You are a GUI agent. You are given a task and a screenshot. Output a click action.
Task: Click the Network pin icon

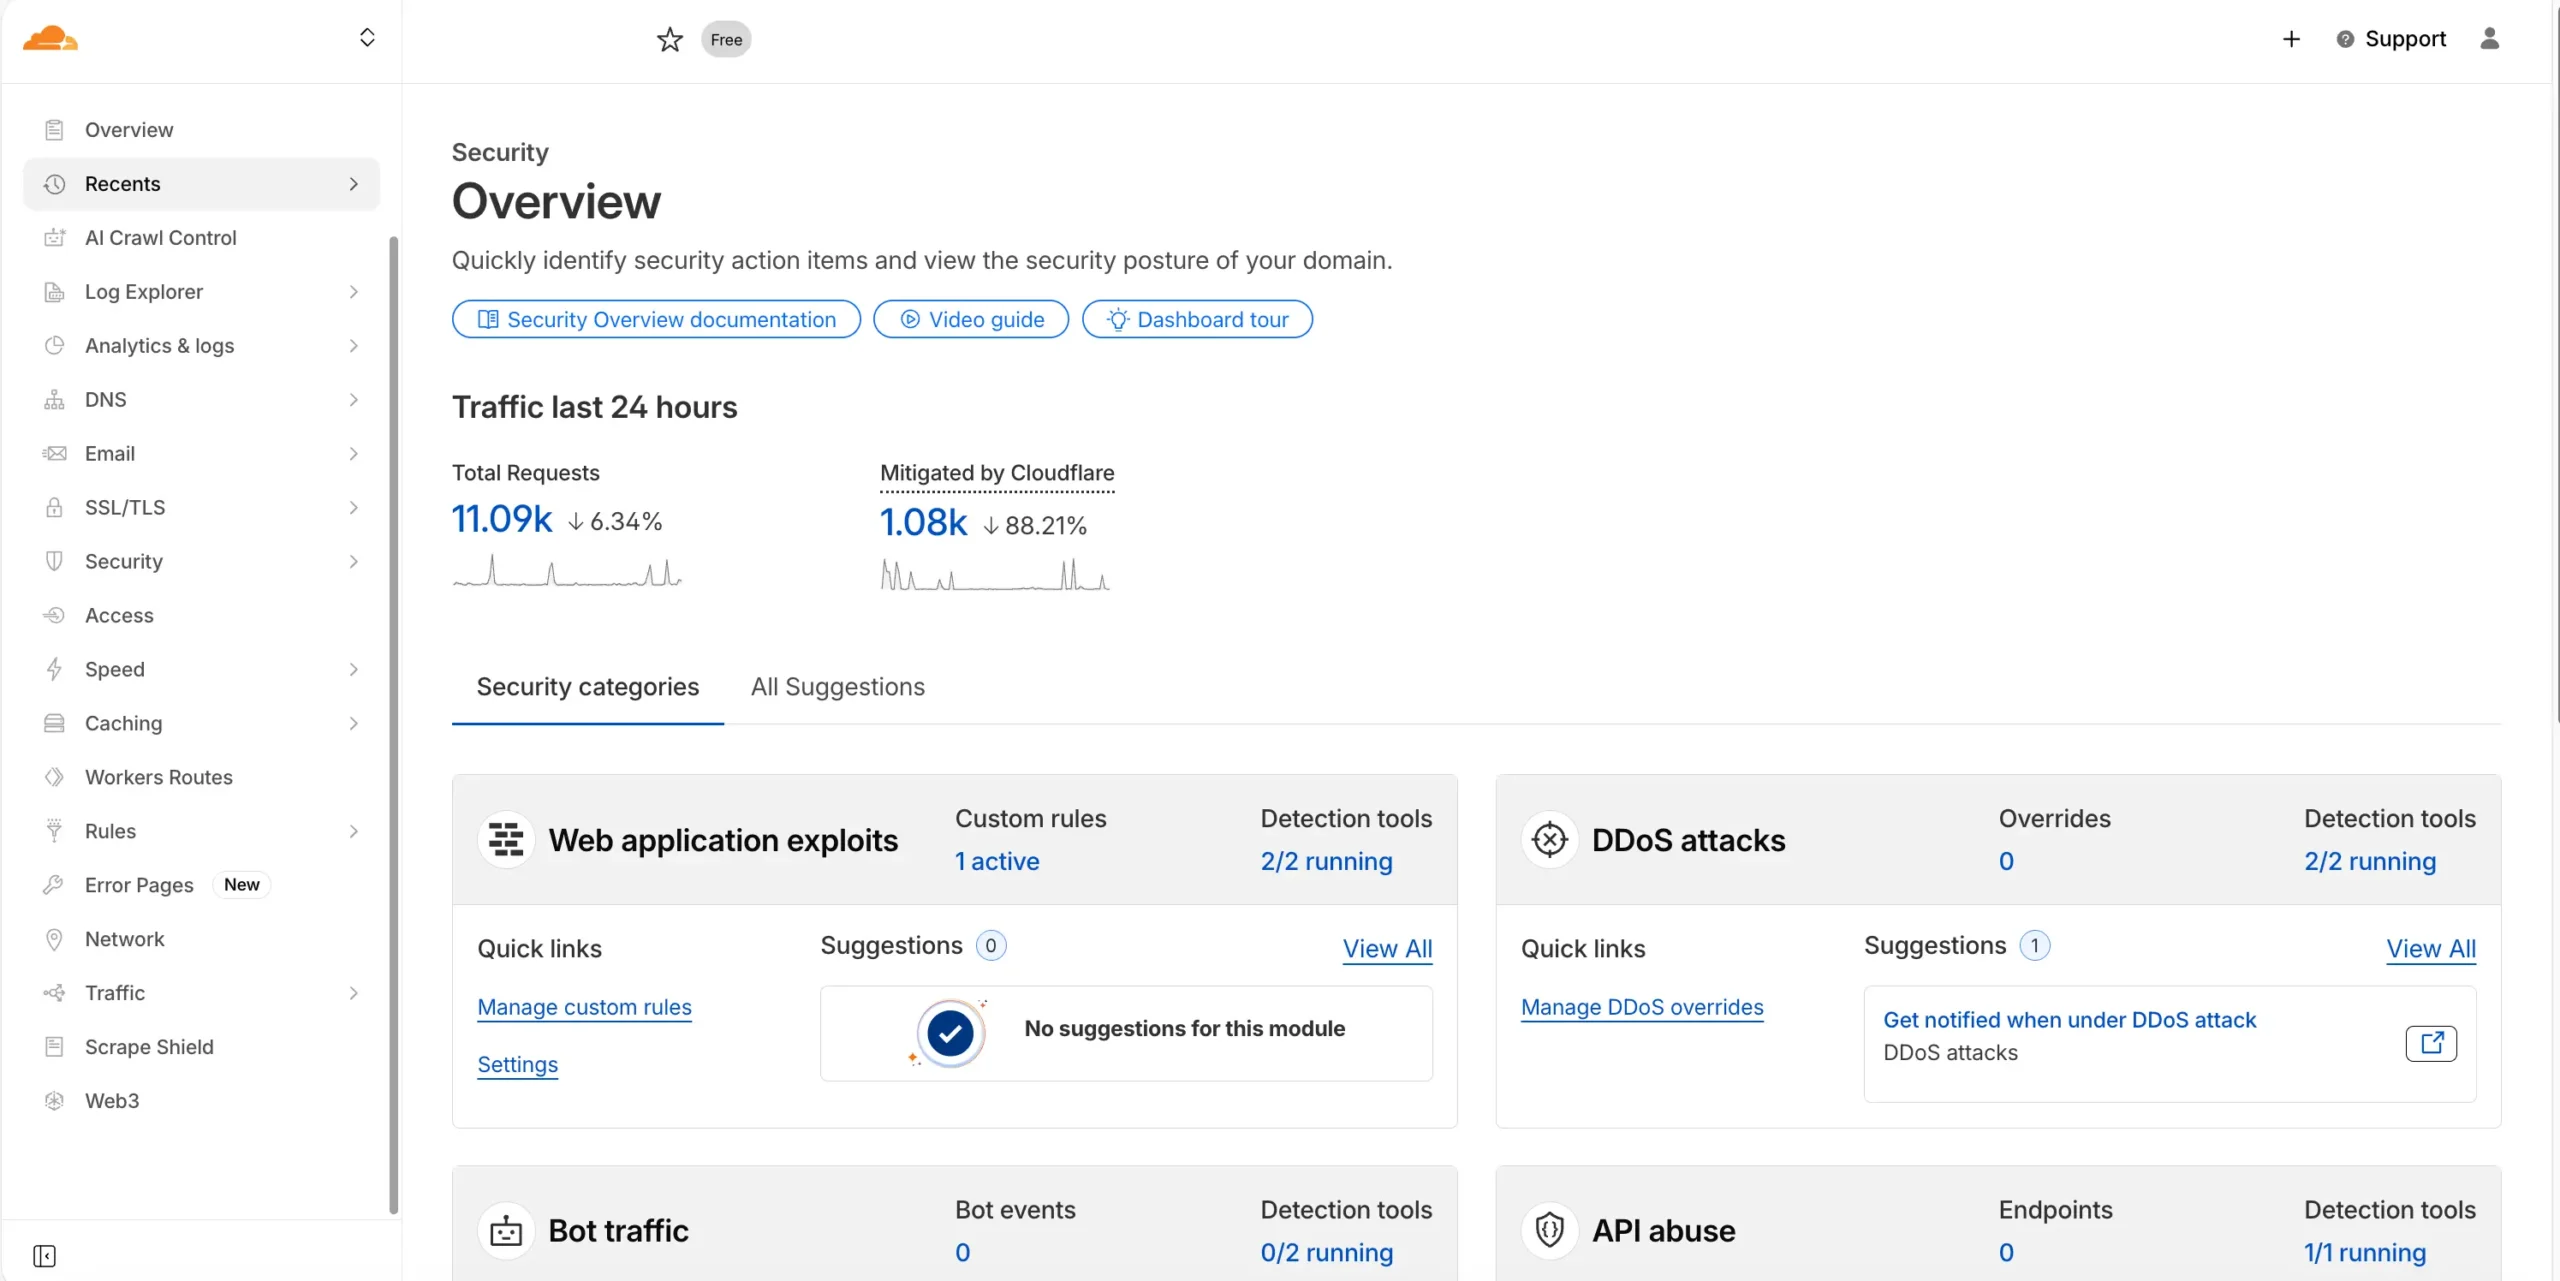coord(54,940)
